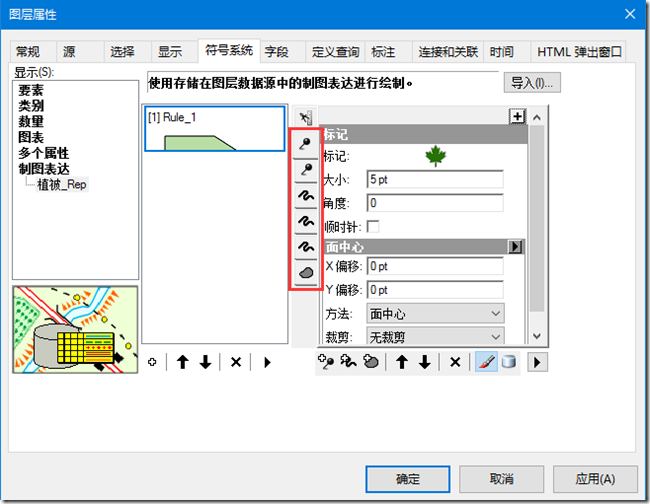Image resolution: width=650 pixels, height=504 pixels.
Task: Select the second marker layer pin icon
Action: (306, 170)
